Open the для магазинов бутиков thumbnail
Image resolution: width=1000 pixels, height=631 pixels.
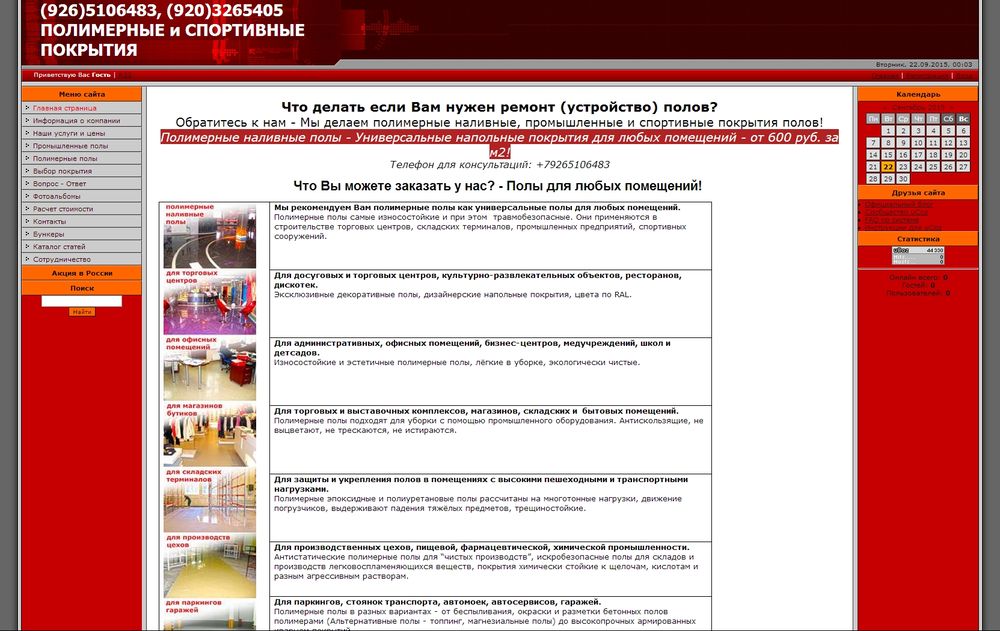tap(209, 435)
